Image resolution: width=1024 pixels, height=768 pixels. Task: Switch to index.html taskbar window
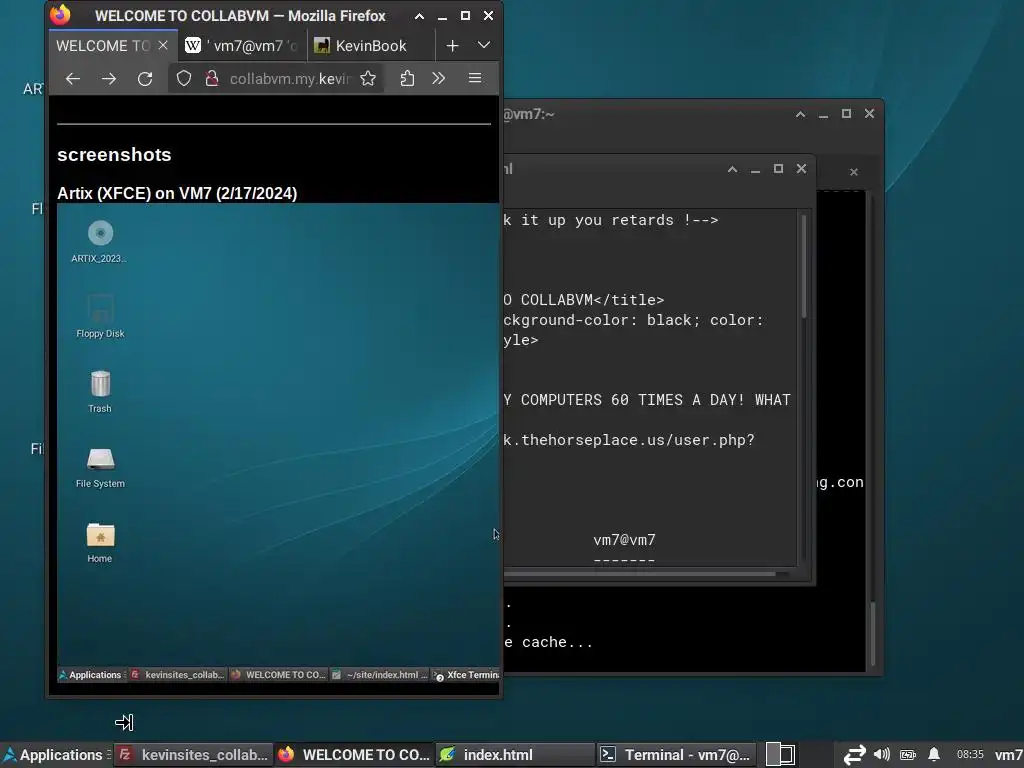[x=515, y=755]
